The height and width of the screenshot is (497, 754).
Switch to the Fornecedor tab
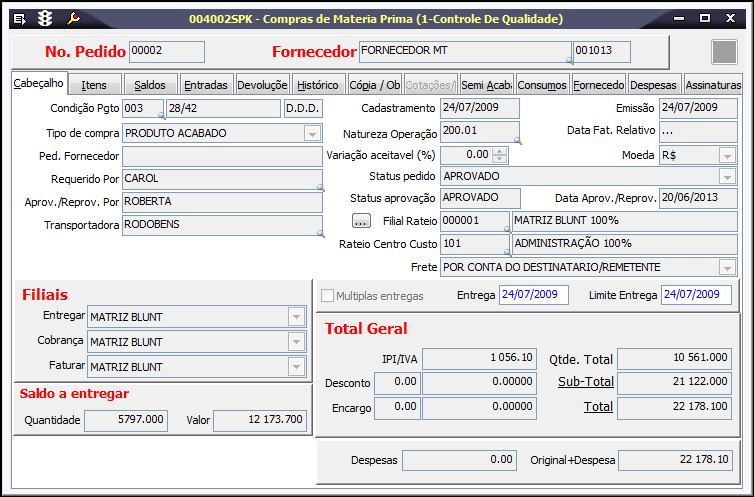(x=599, y=85)
